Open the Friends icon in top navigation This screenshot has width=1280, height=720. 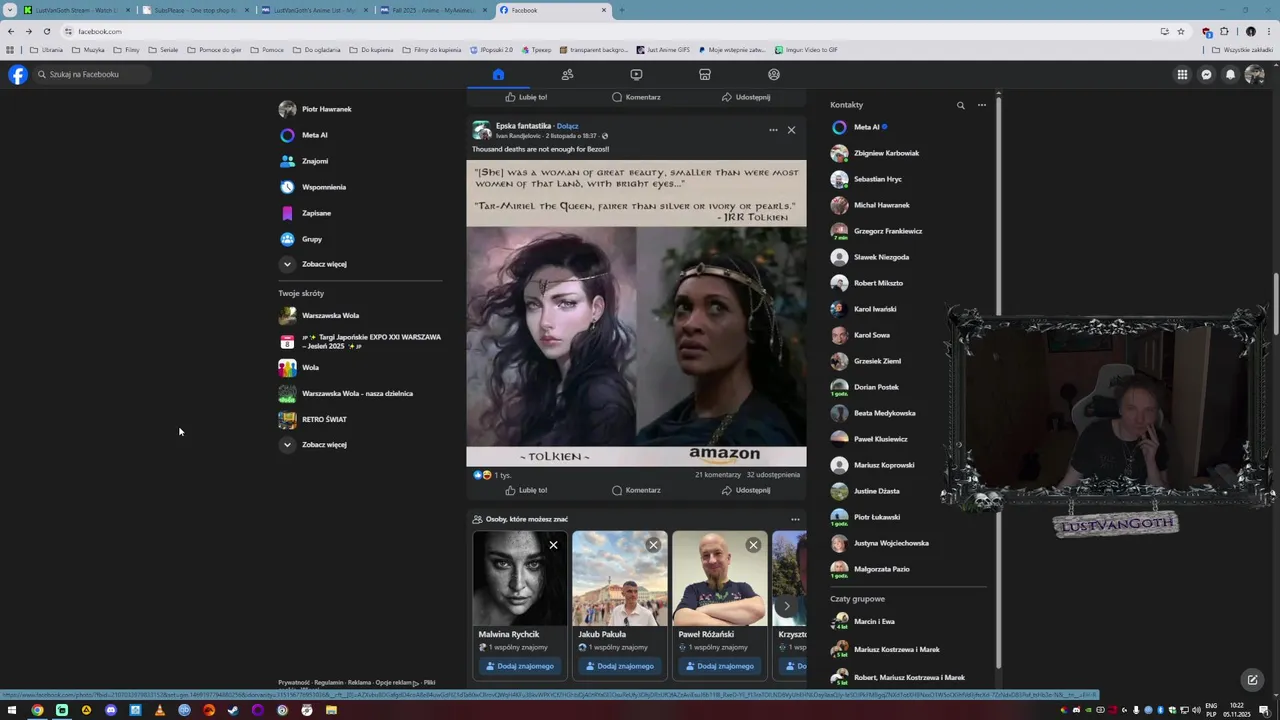pyautogui.click(x=567, y=74)
